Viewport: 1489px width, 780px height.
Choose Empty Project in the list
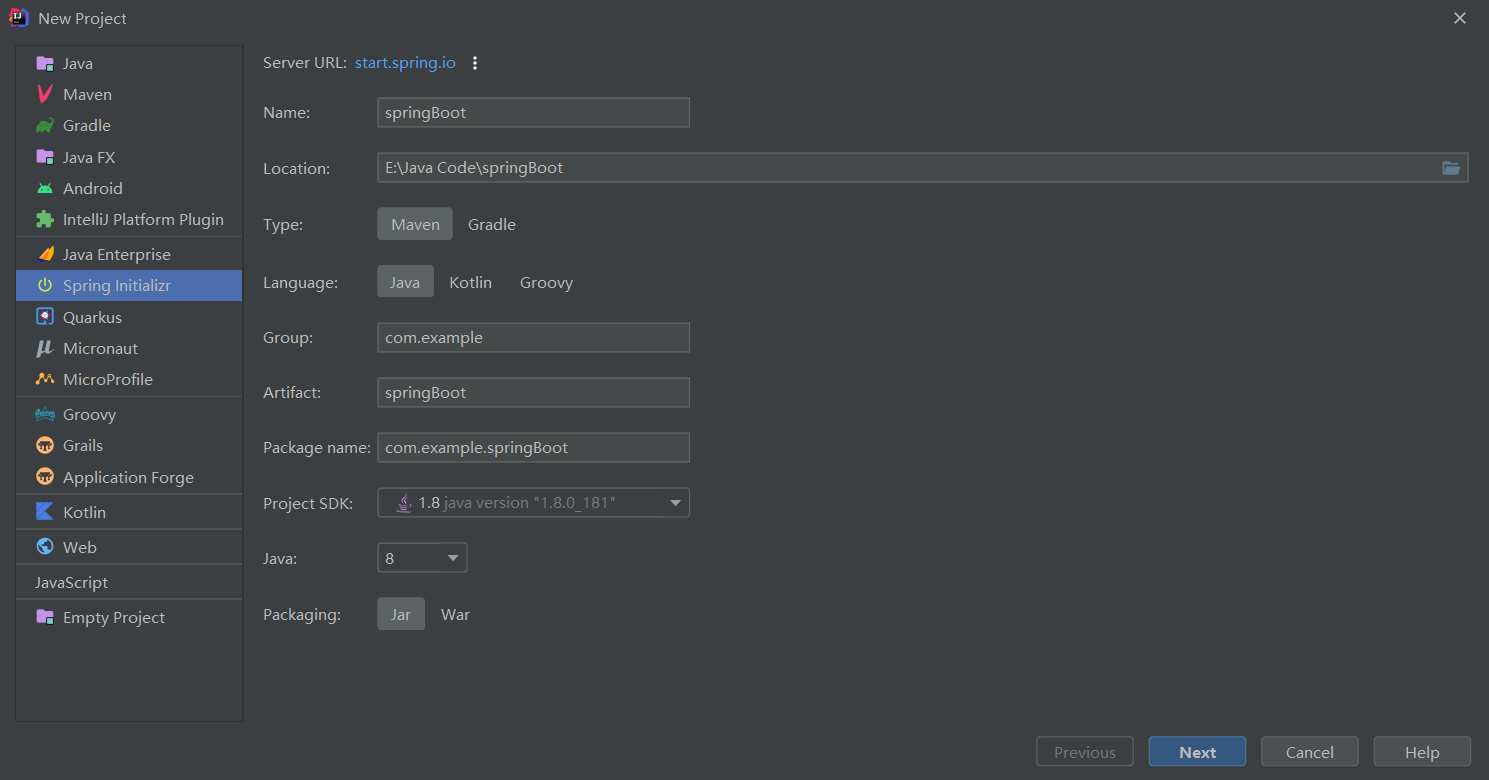click(113, 617)
